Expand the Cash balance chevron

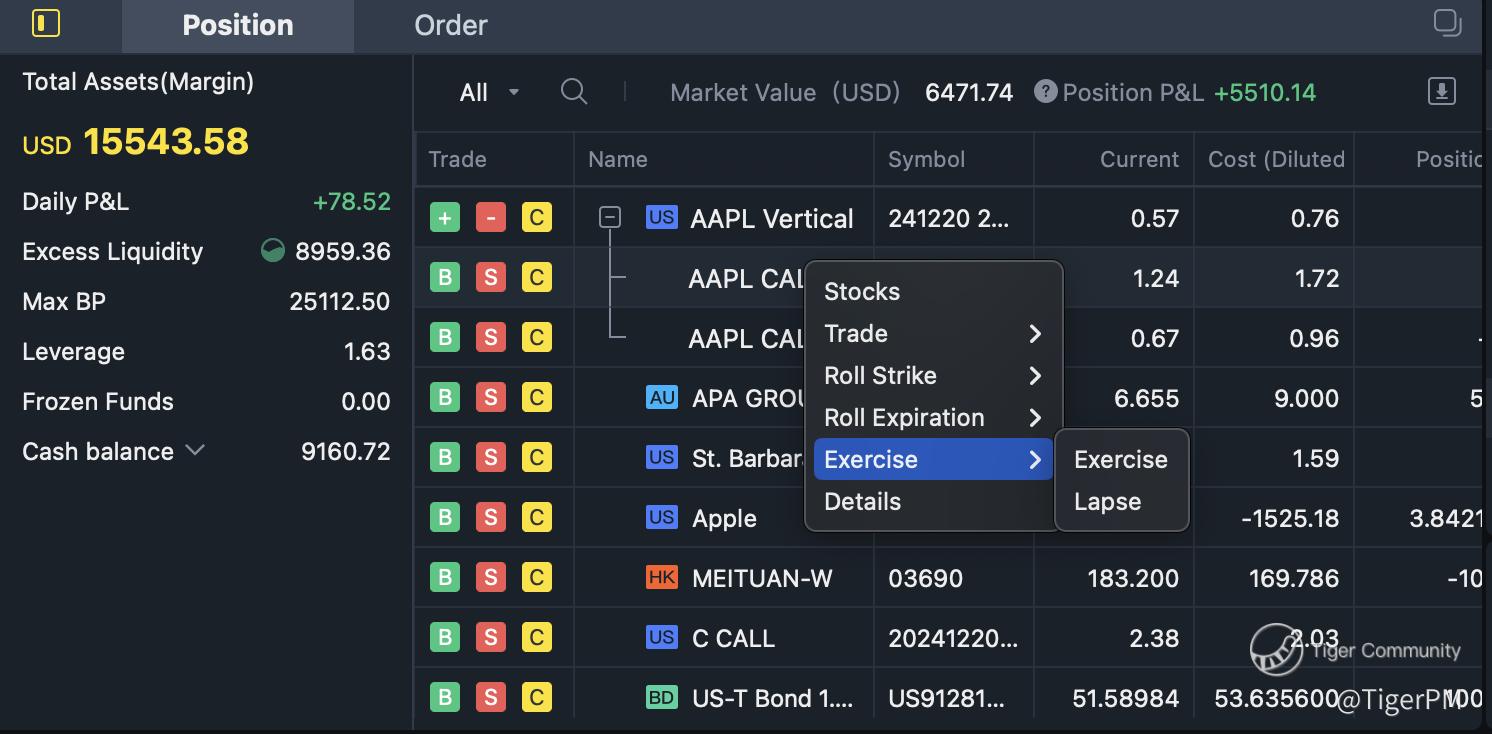[195, 451]
